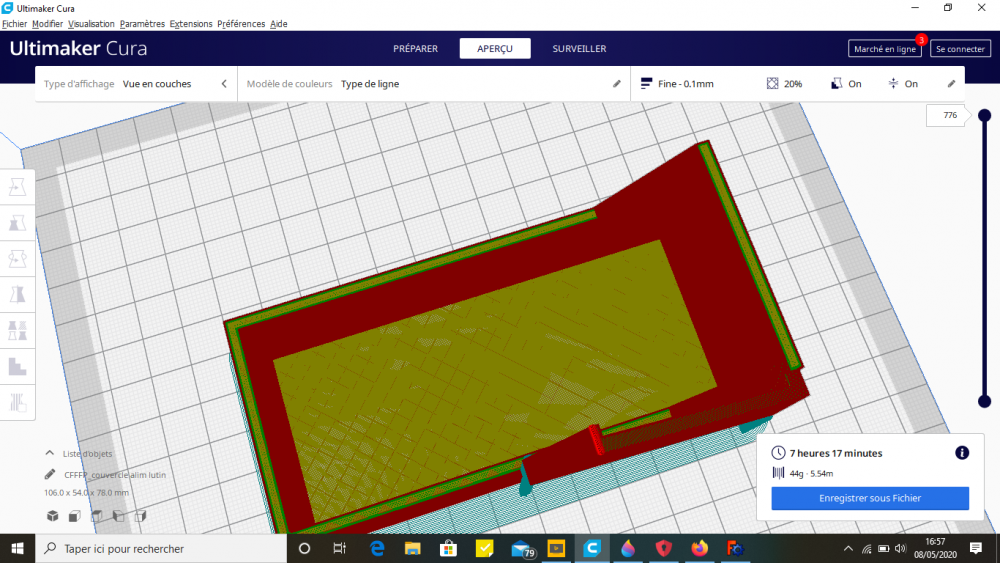Viewport: 1000px width, 563px height.
Task: Open Marché en ligne marketplace
Action: click(885, 48)
